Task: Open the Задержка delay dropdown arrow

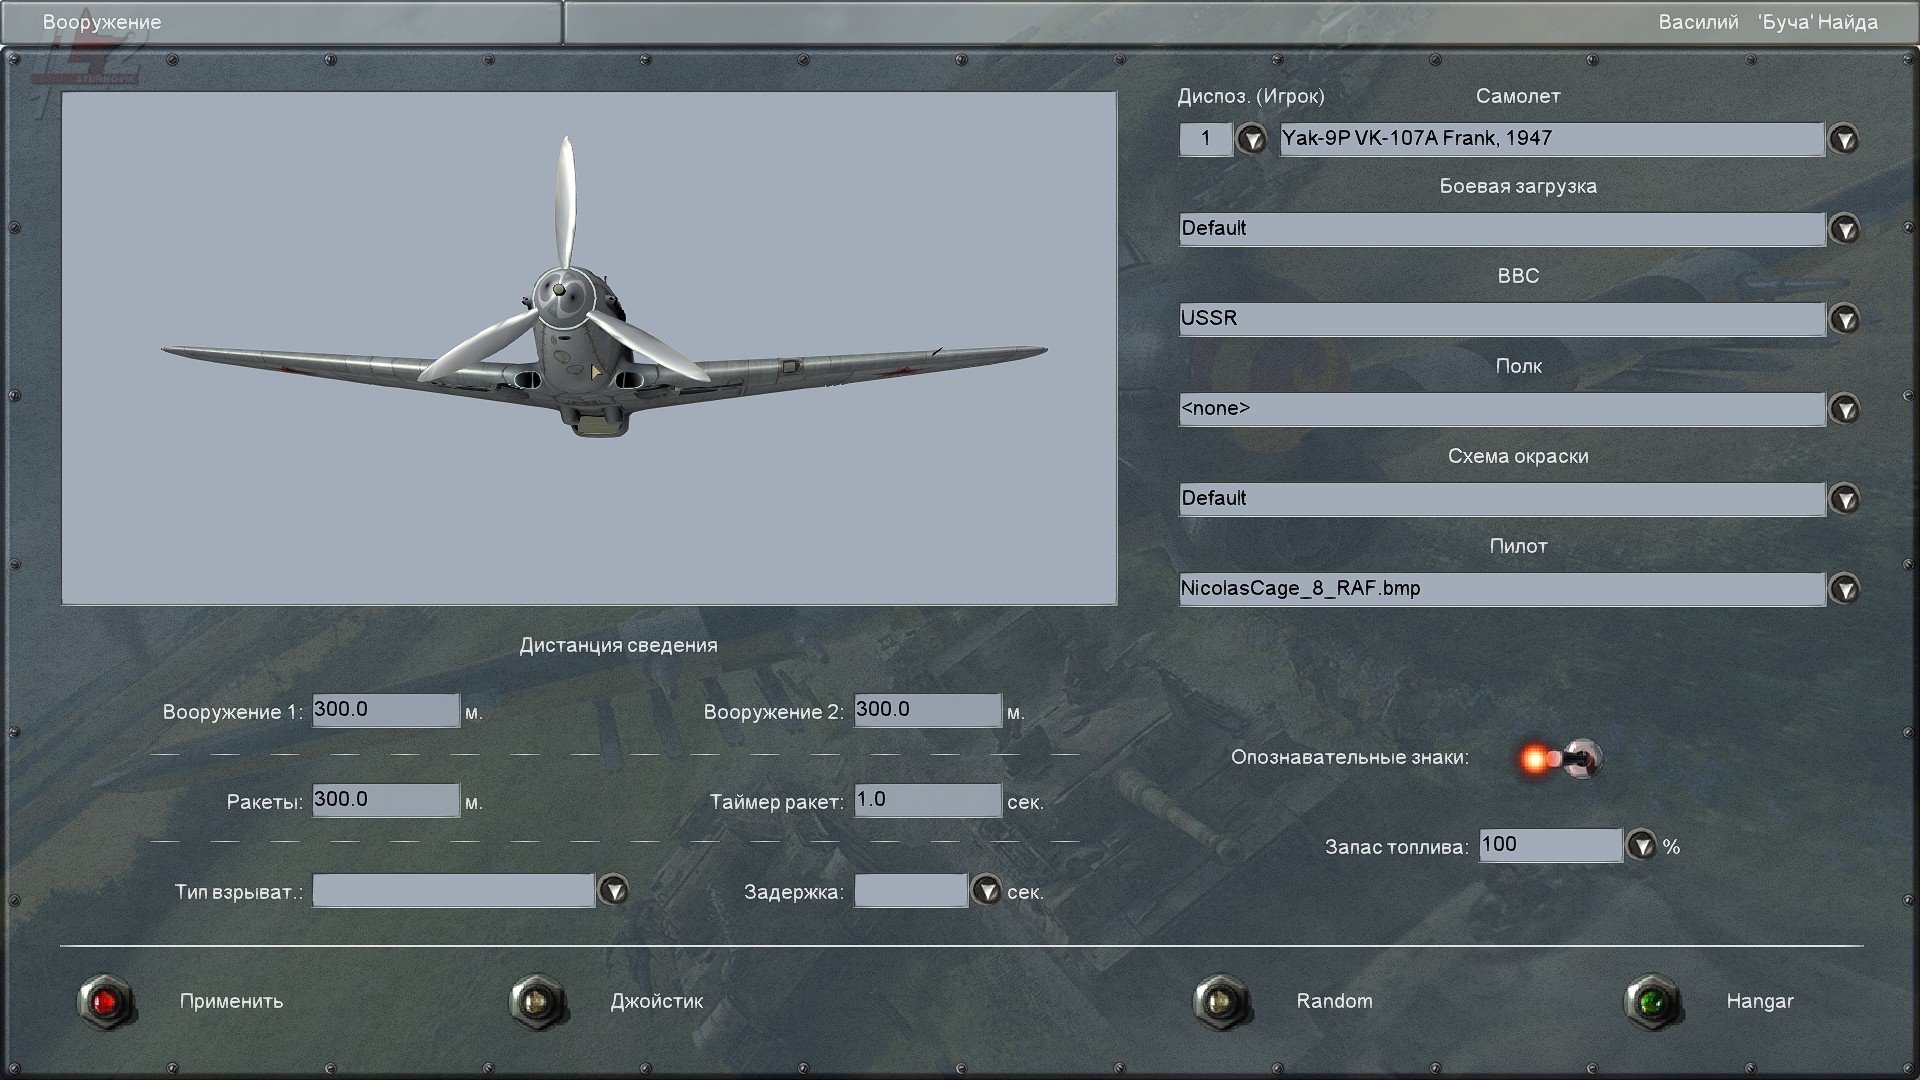Action: (x=986, y=890)
